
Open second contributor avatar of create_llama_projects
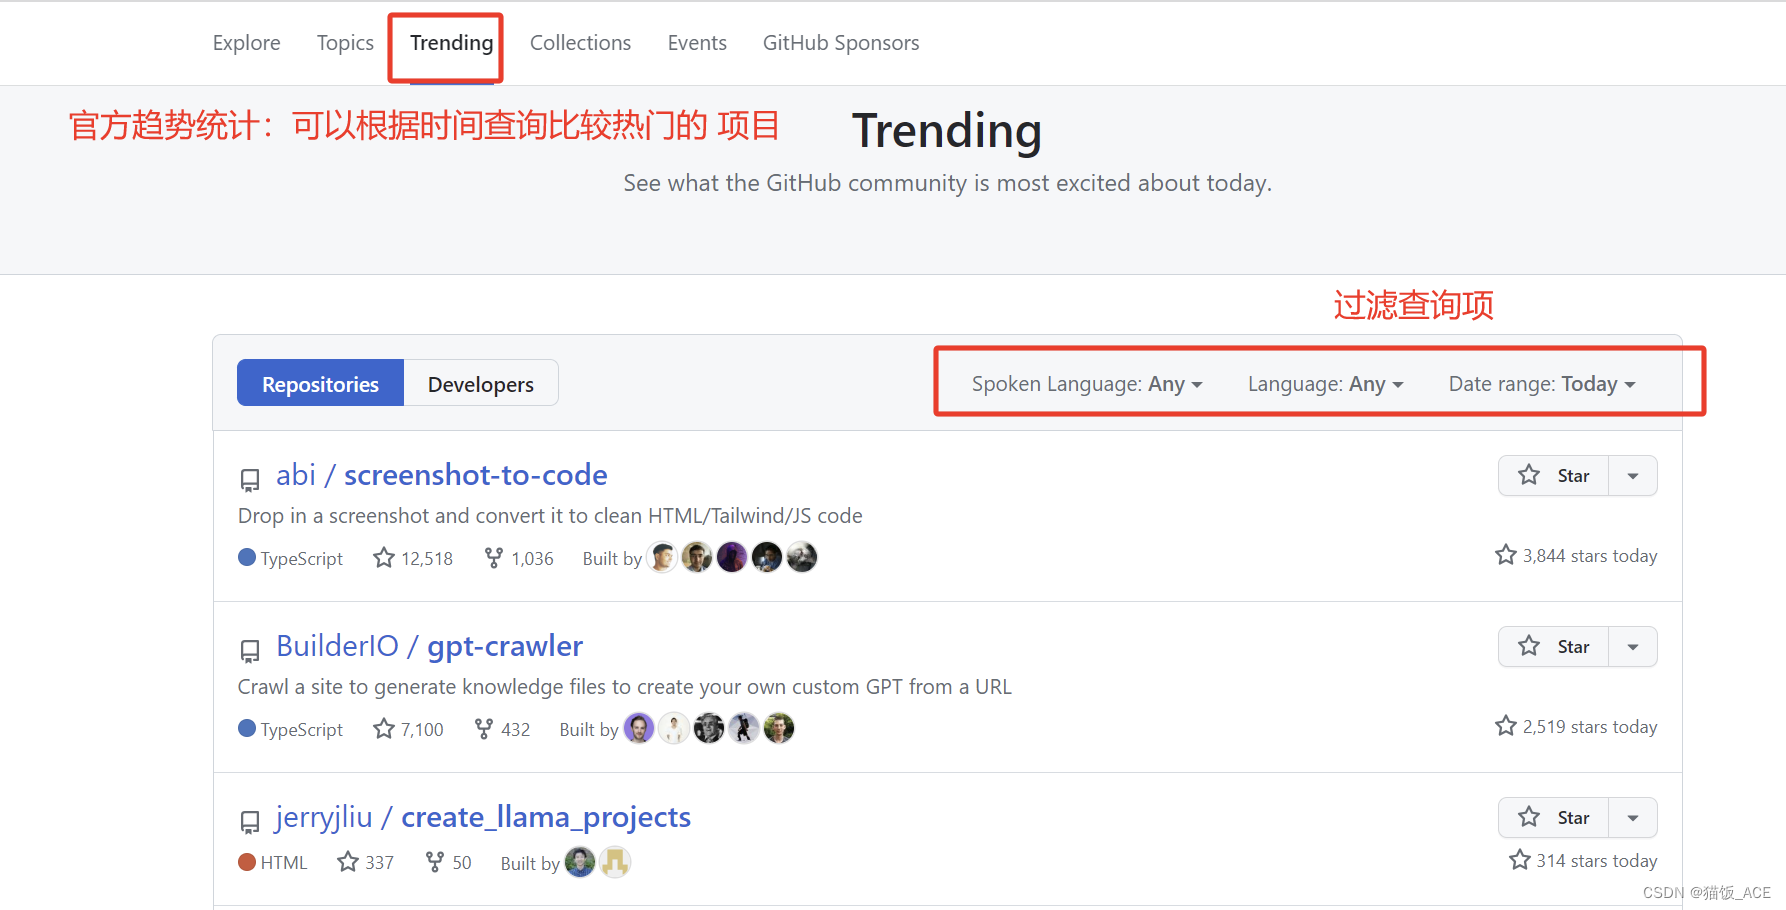[x=615, y=861]
